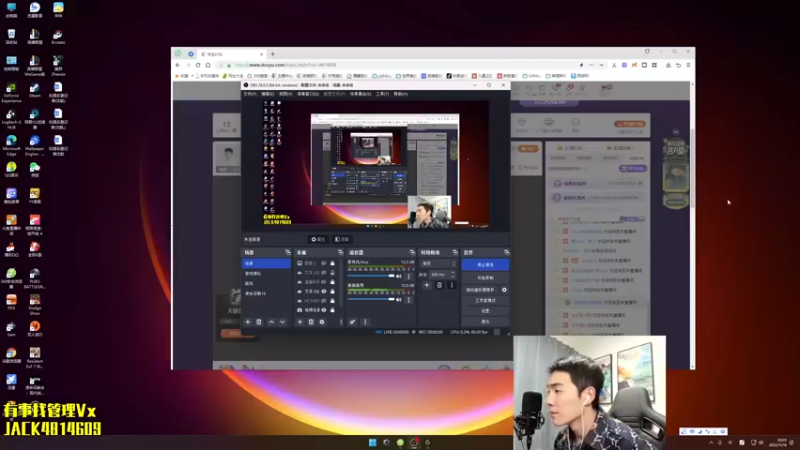The height and width of the screenshot is (450, 800).
Task: Adjust the 麦克风/Aux volume slider
Action: click(x=371, y=276)
